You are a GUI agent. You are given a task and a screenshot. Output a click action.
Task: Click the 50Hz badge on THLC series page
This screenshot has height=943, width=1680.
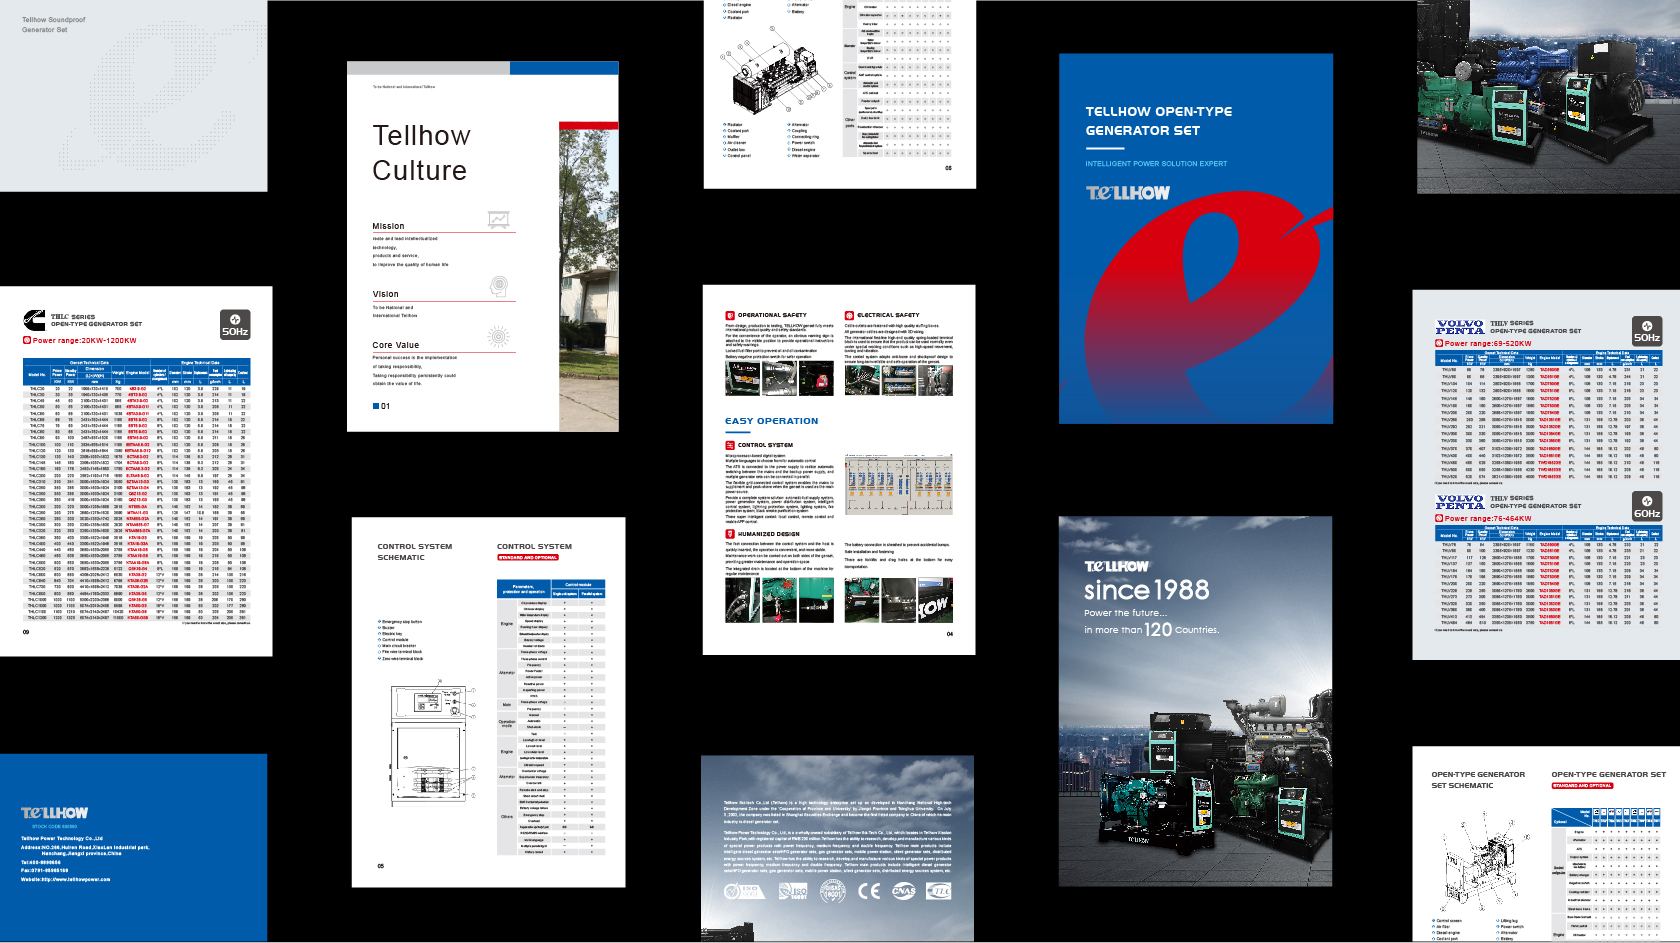pyautogui.click(x=235, y=325)
